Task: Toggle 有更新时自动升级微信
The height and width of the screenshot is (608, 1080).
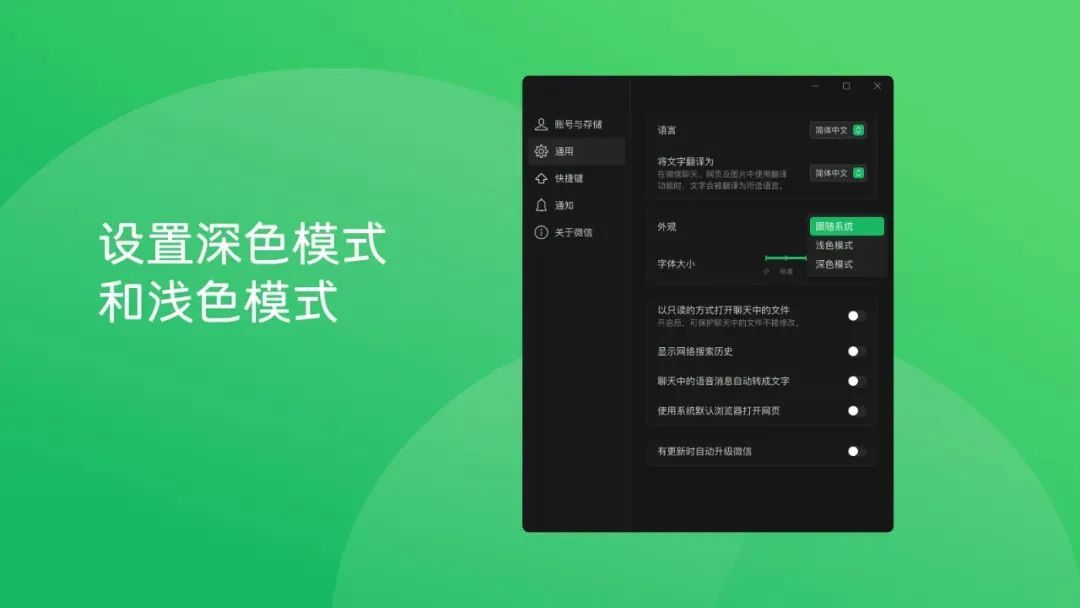Action: click(853, 452)
